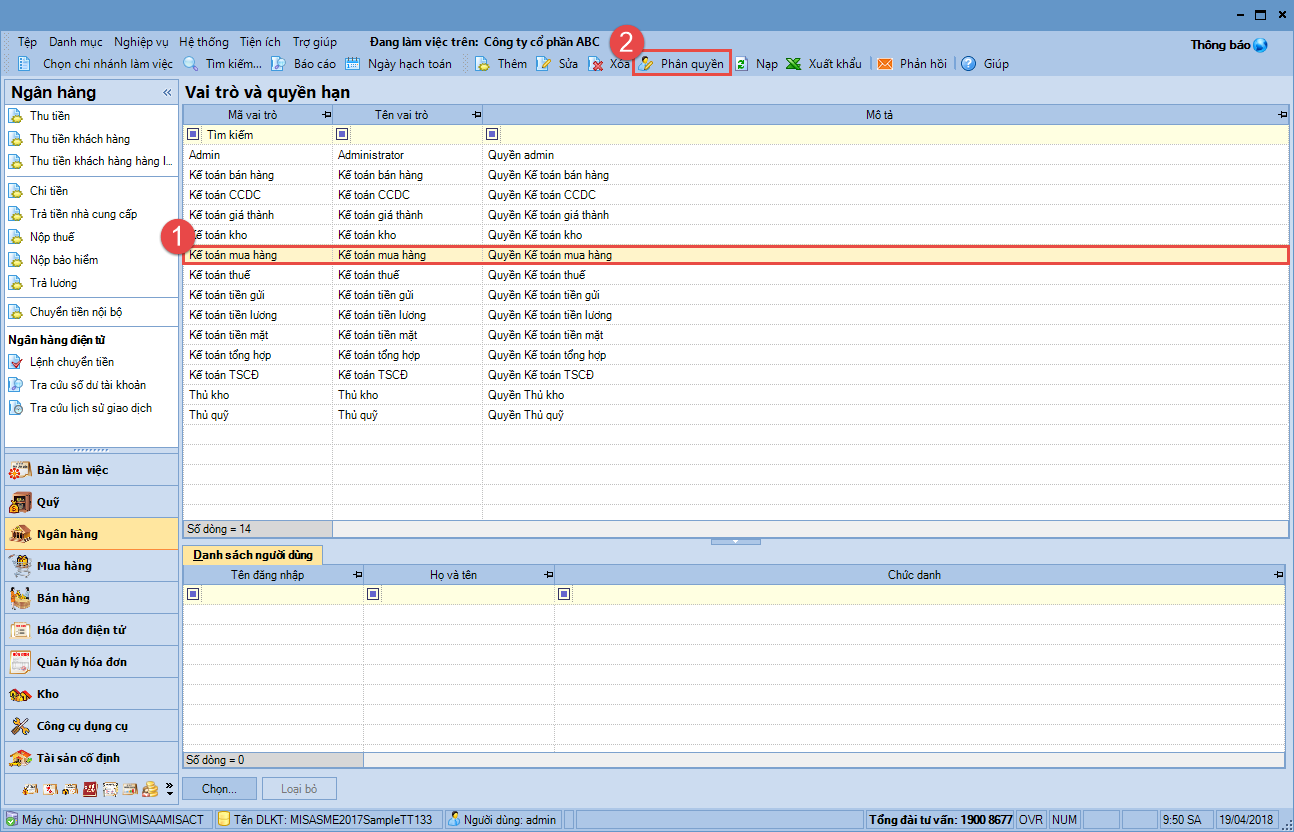The image size is (1294, 832).
Task: Click the Sửa (Edit) toolbar icon
Action: (544, 64)
